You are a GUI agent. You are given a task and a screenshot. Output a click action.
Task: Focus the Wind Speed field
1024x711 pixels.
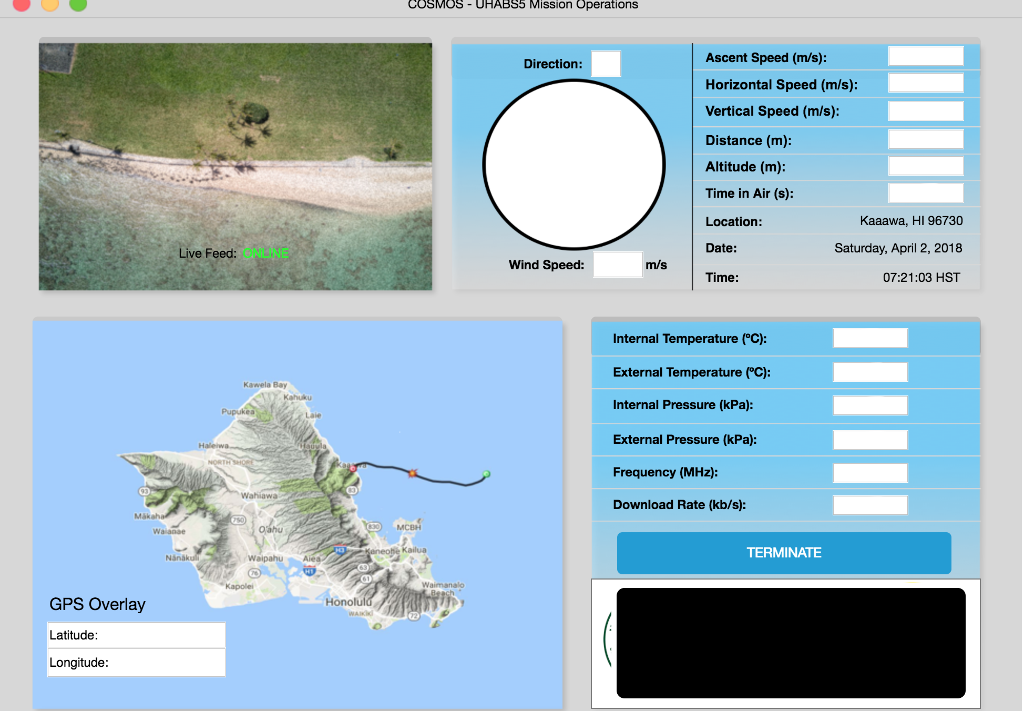click(x=617, y=265)
